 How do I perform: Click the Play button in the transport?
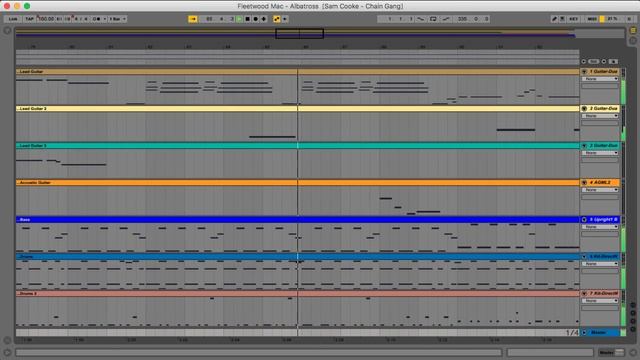click(x=239, y=19)
